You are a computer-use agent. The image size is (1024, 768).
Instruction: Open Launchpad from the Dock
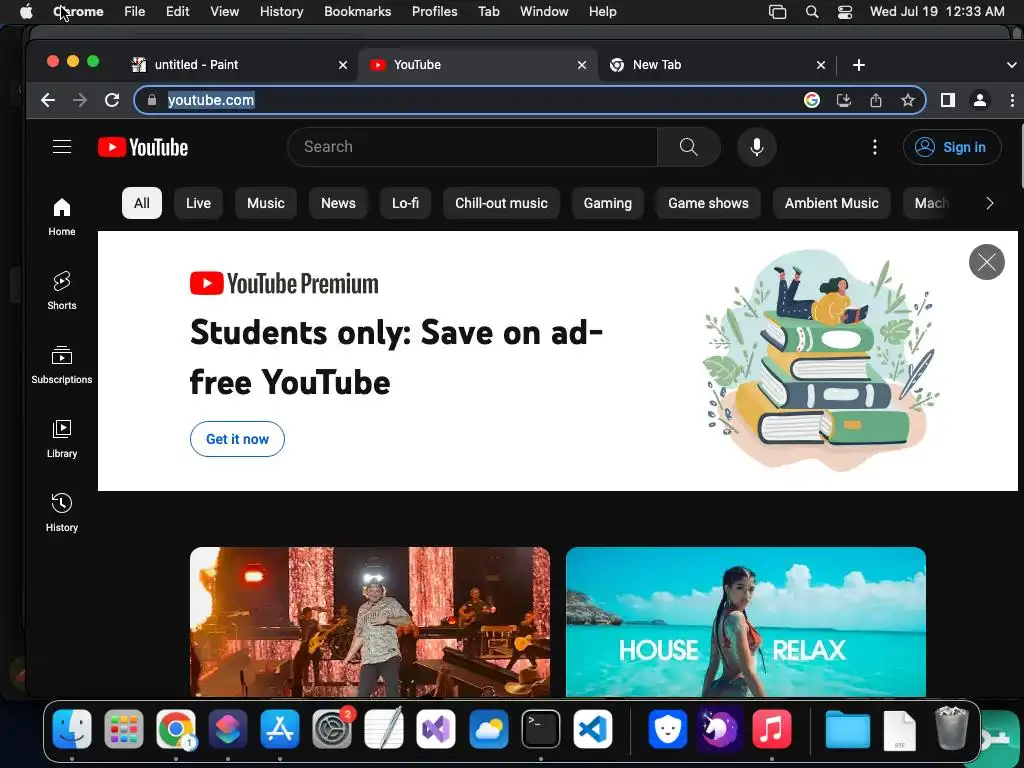(x=124, y=729)
